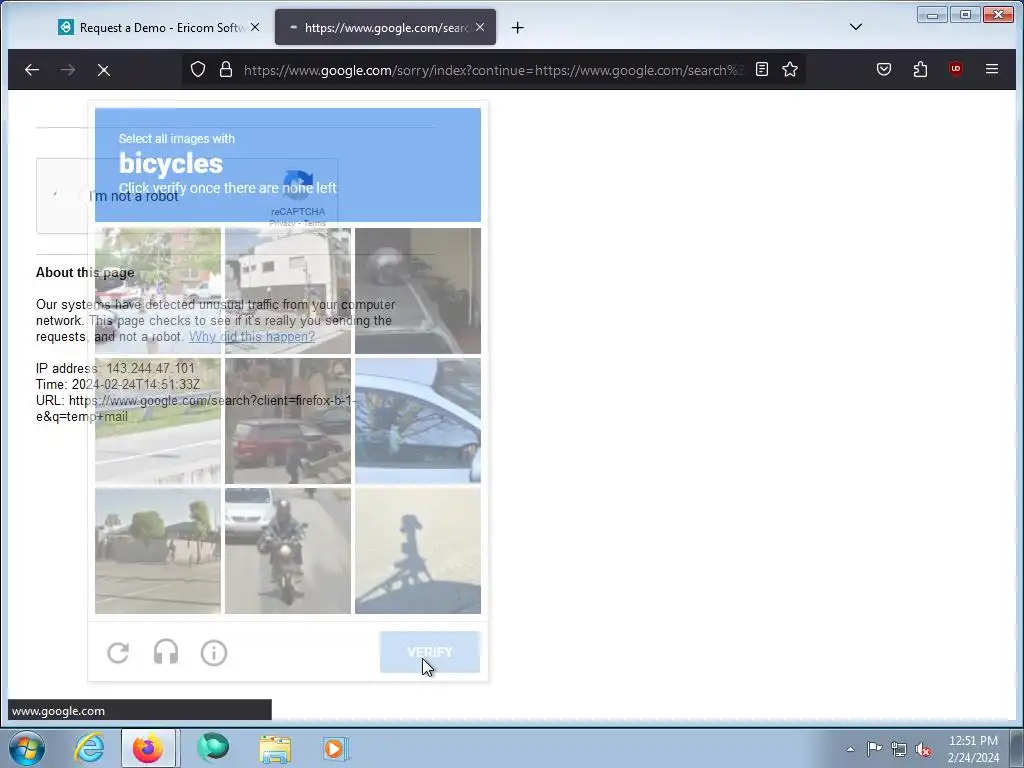Click the padlock site security icon

pos(226,69)
